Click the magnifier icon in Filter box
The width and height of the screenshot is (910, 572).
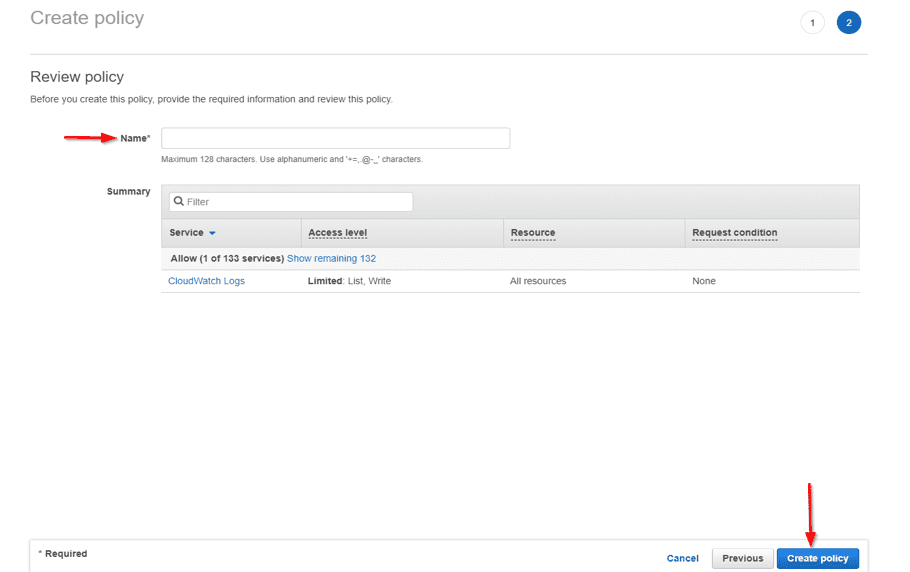(179, 202)
